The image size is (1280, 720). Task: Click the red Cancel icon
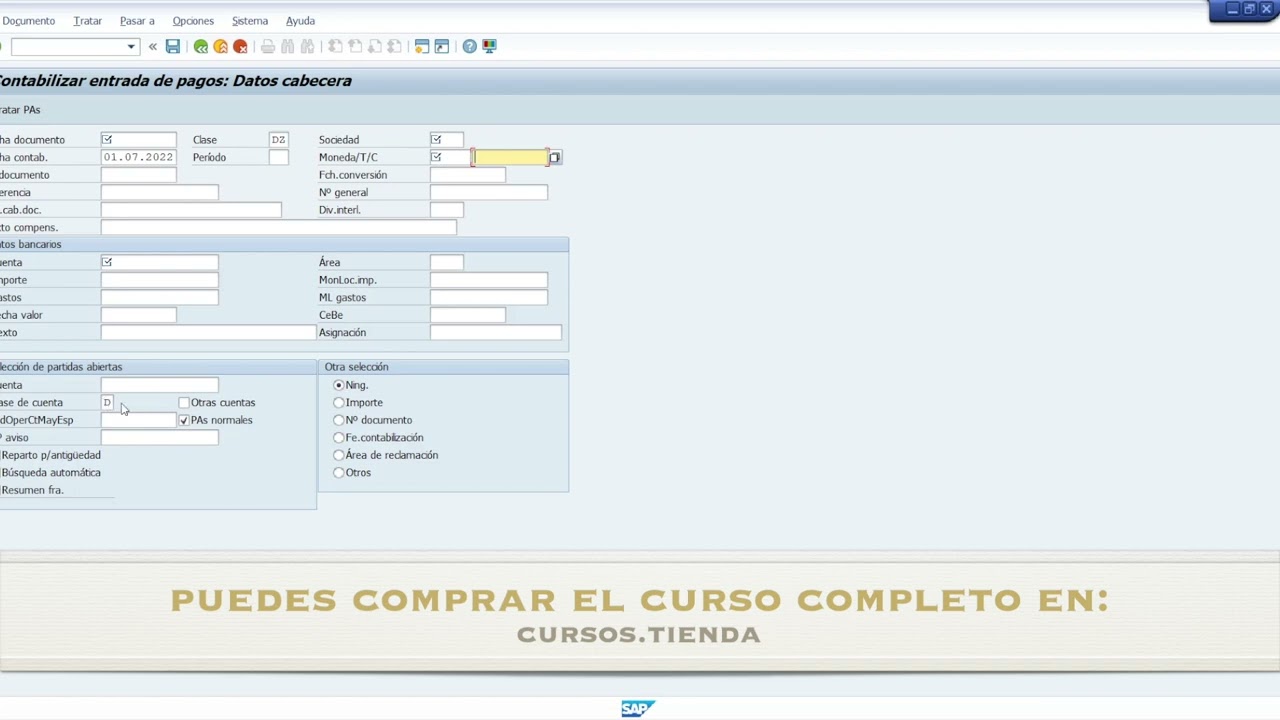click(x=240, y=47)
